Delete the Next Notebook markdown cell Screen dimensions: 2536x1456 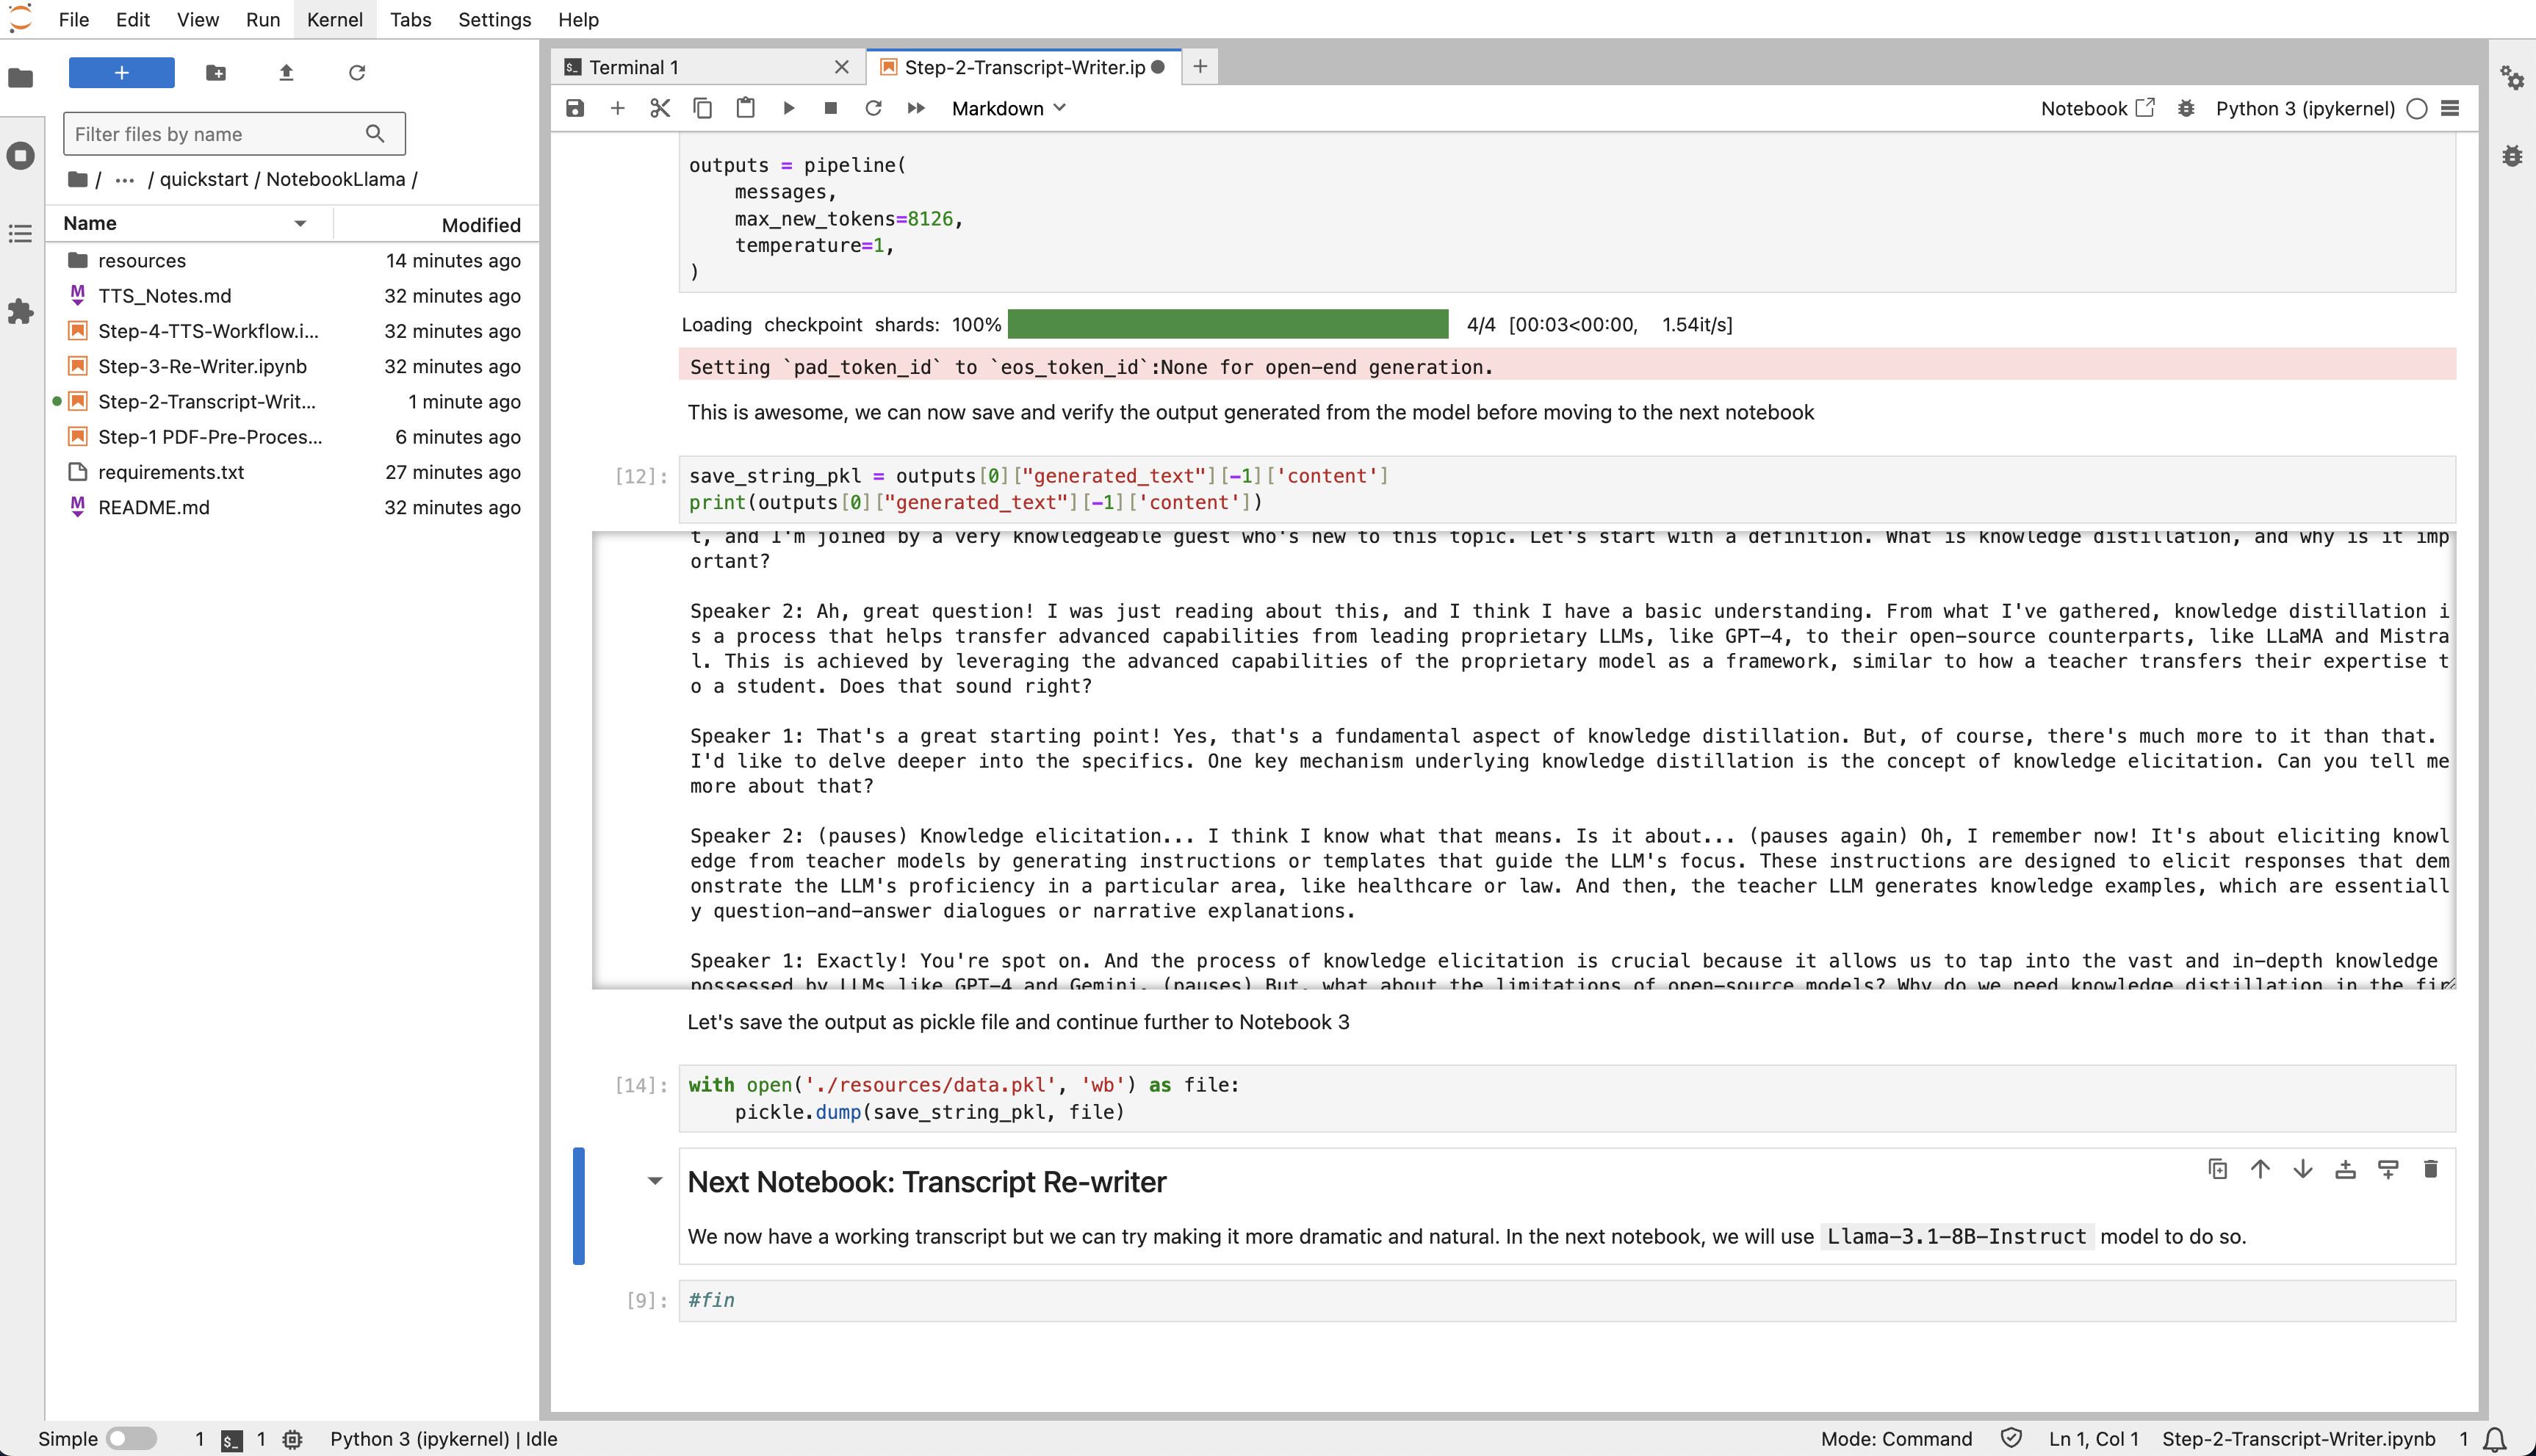coord(2431,1168)
